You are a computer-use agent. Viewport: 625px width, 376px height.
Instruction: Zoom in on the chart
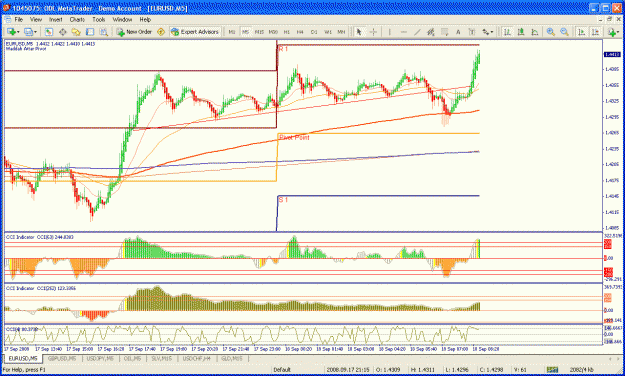551,32
